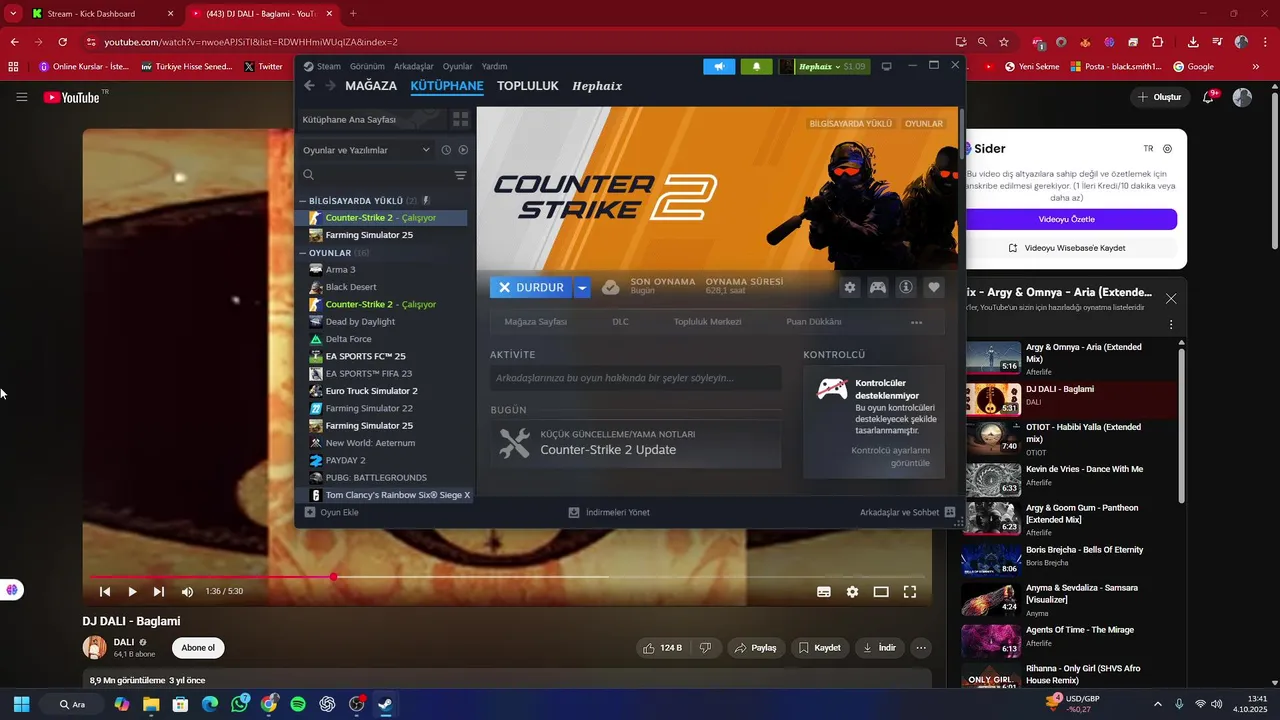The height and width of the screenshot is (720, 1280).
Task: Open WhatsApp from Windows taskbar
Action: [x=240, y=704]
